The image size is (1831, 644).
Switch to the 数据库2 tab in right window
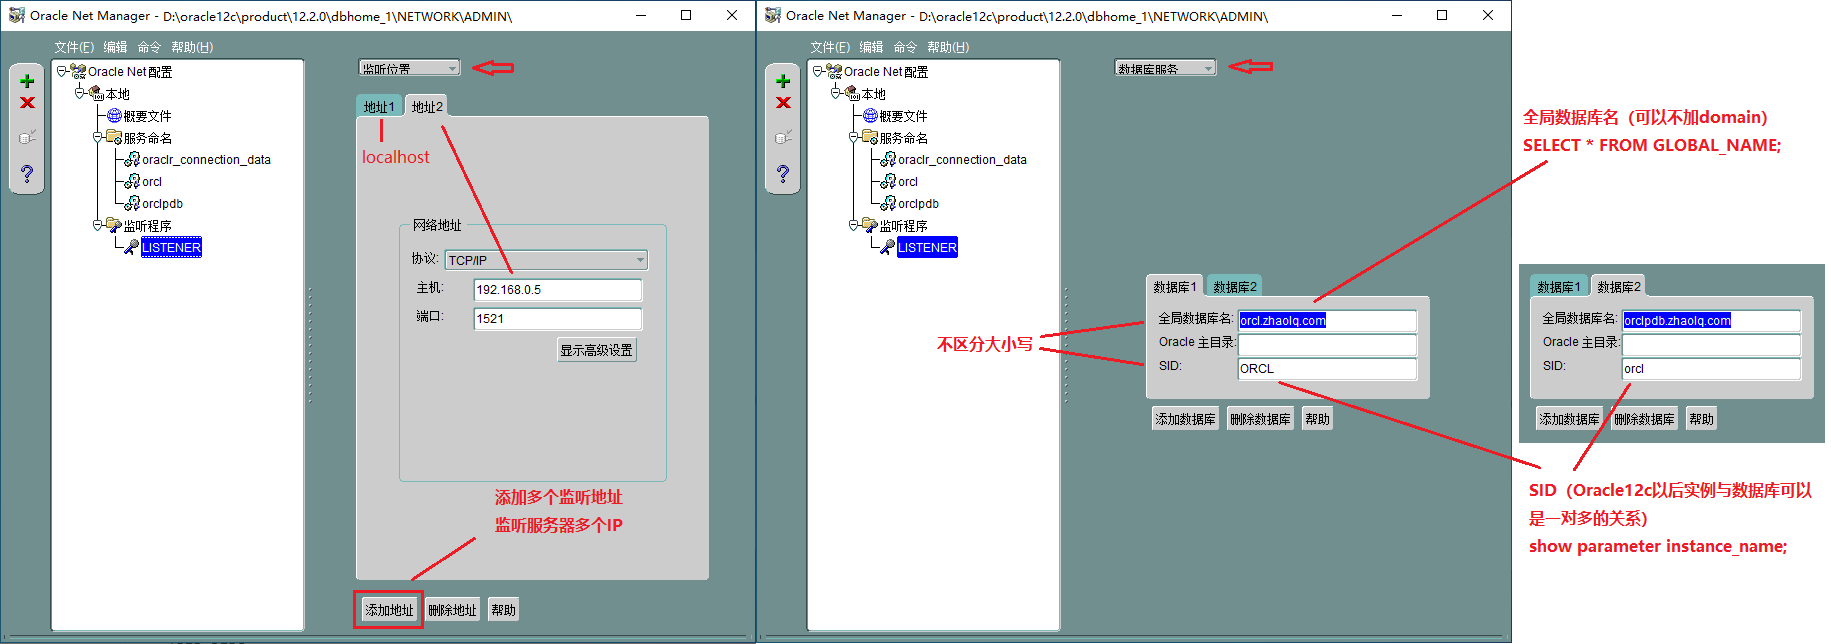pos(1234,287)
